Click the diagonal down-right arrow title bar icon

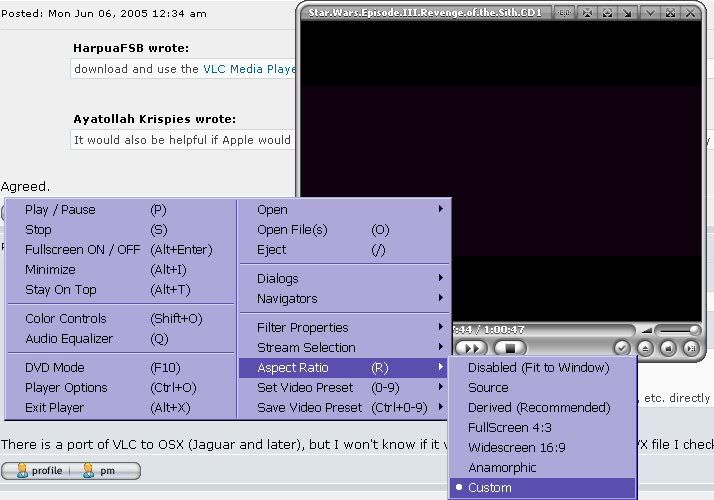click(627, 13)
